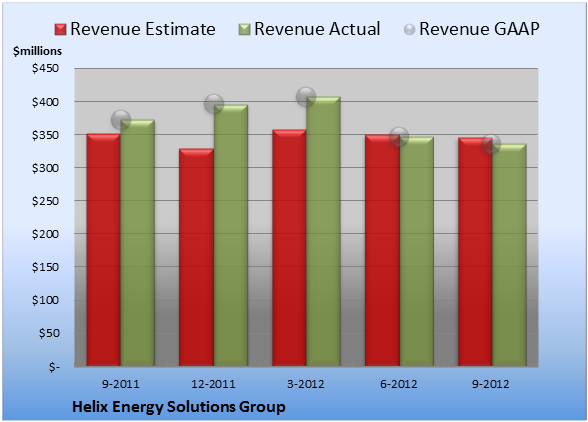The image size is (588, 422).
Task: Select the red estimate bar for 9-2012
Action: point(475,252)
